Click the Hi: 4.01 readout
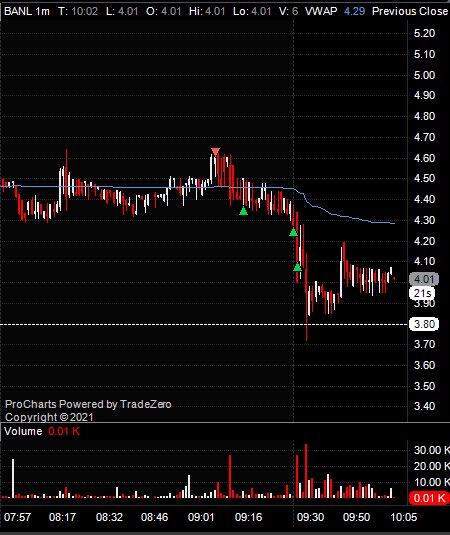The height and width of the screenshot is (535, 450). [207, 11]
